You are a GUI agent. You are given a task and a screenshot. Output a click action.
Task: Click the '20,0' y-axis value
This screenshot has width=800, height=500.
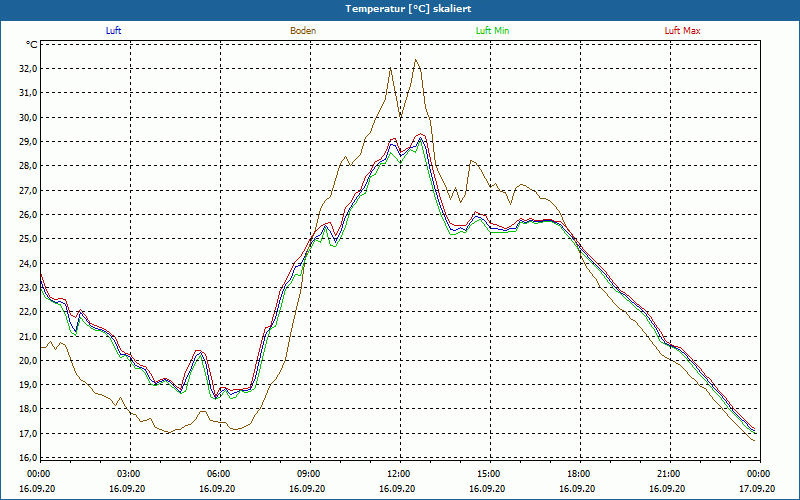click(29, 360)
